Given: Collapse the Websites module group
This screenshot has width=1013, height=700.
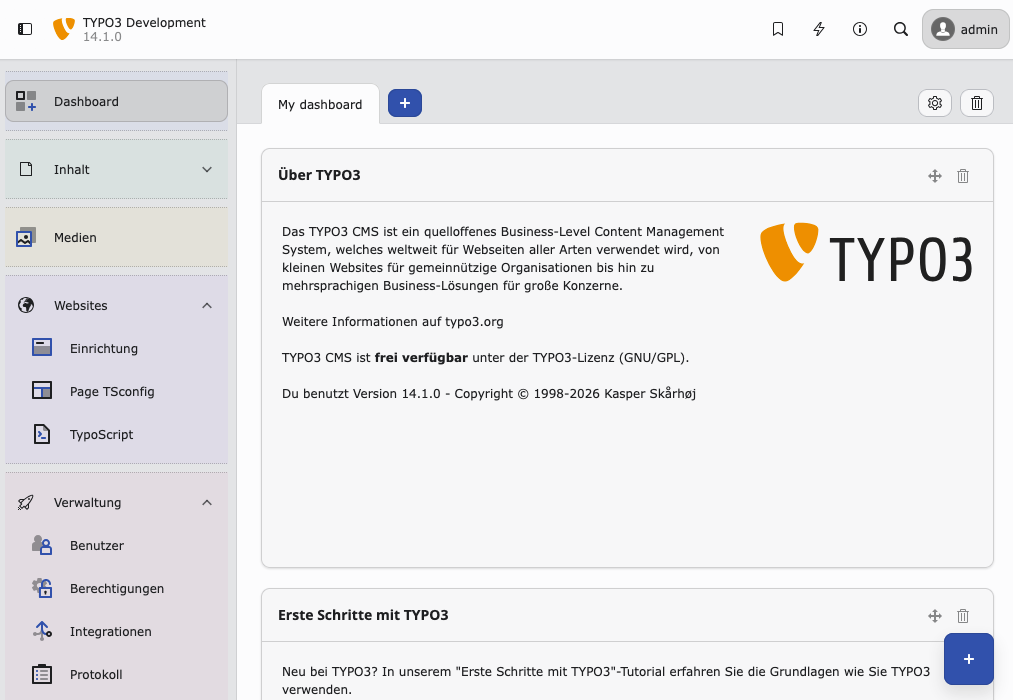Looking at the screenshot, I should click(x=207, y=305).
